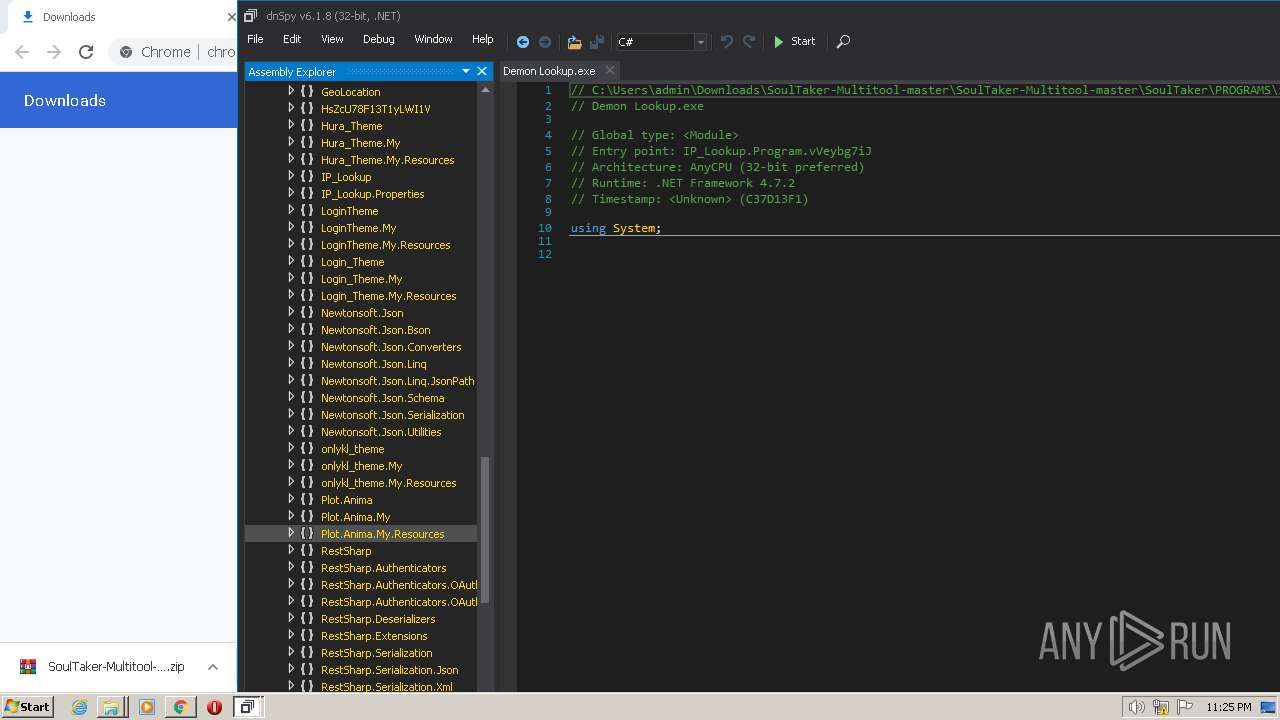Open file with the folder toolbar icon
1280x720 pixels.
[x=574, y=42]
